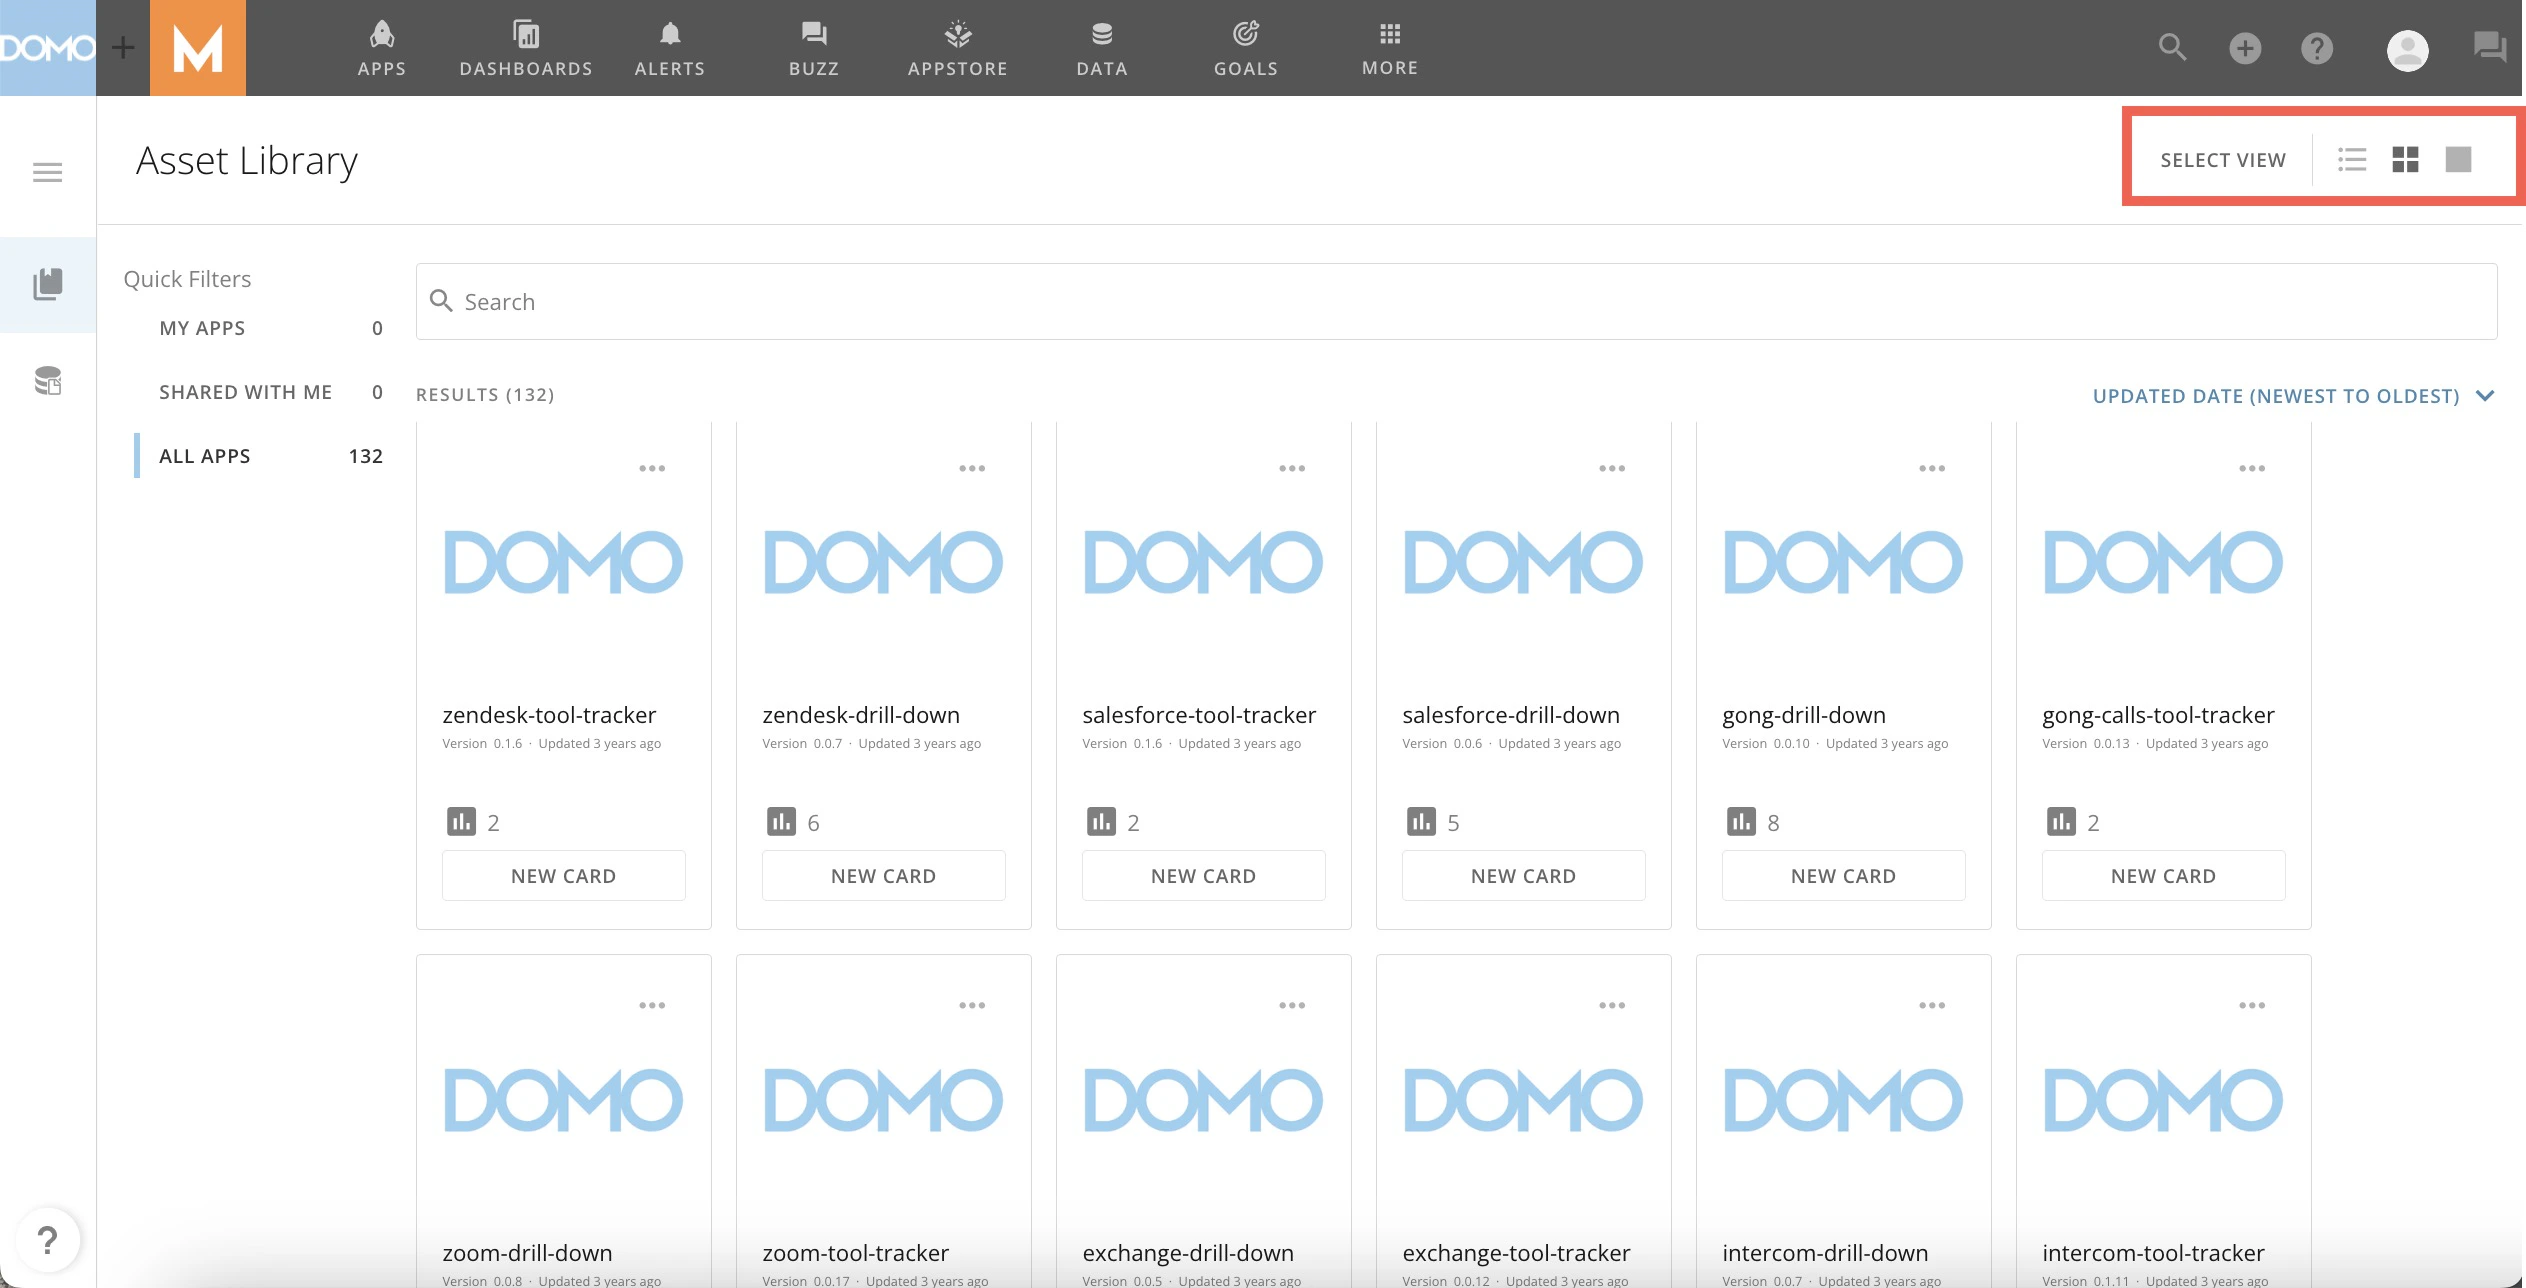
Task: Open options menu for gong-drill-down
Action: point(1932,468)
